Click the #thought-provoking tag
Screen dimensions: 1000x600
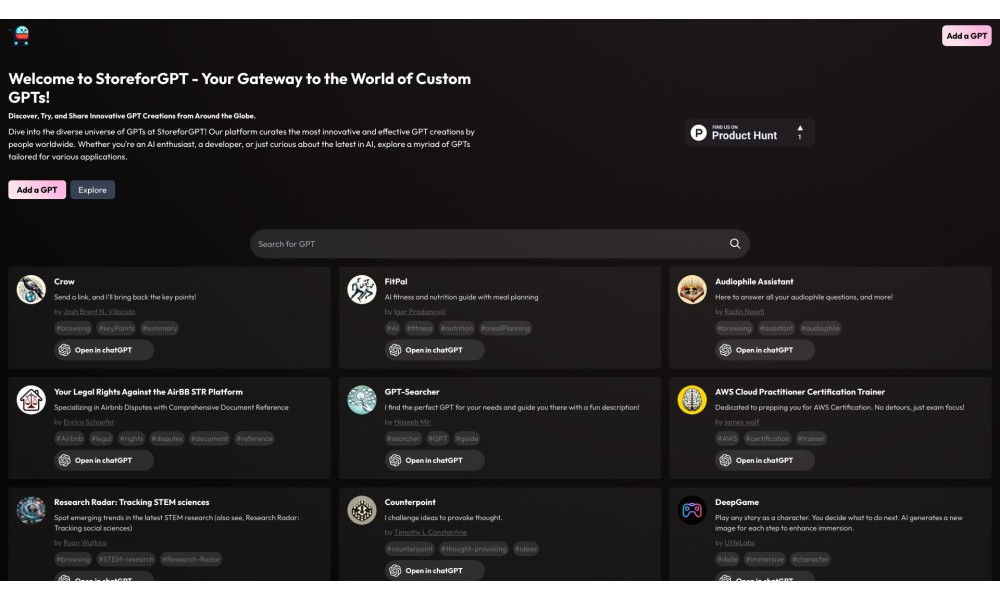(473, 549)
